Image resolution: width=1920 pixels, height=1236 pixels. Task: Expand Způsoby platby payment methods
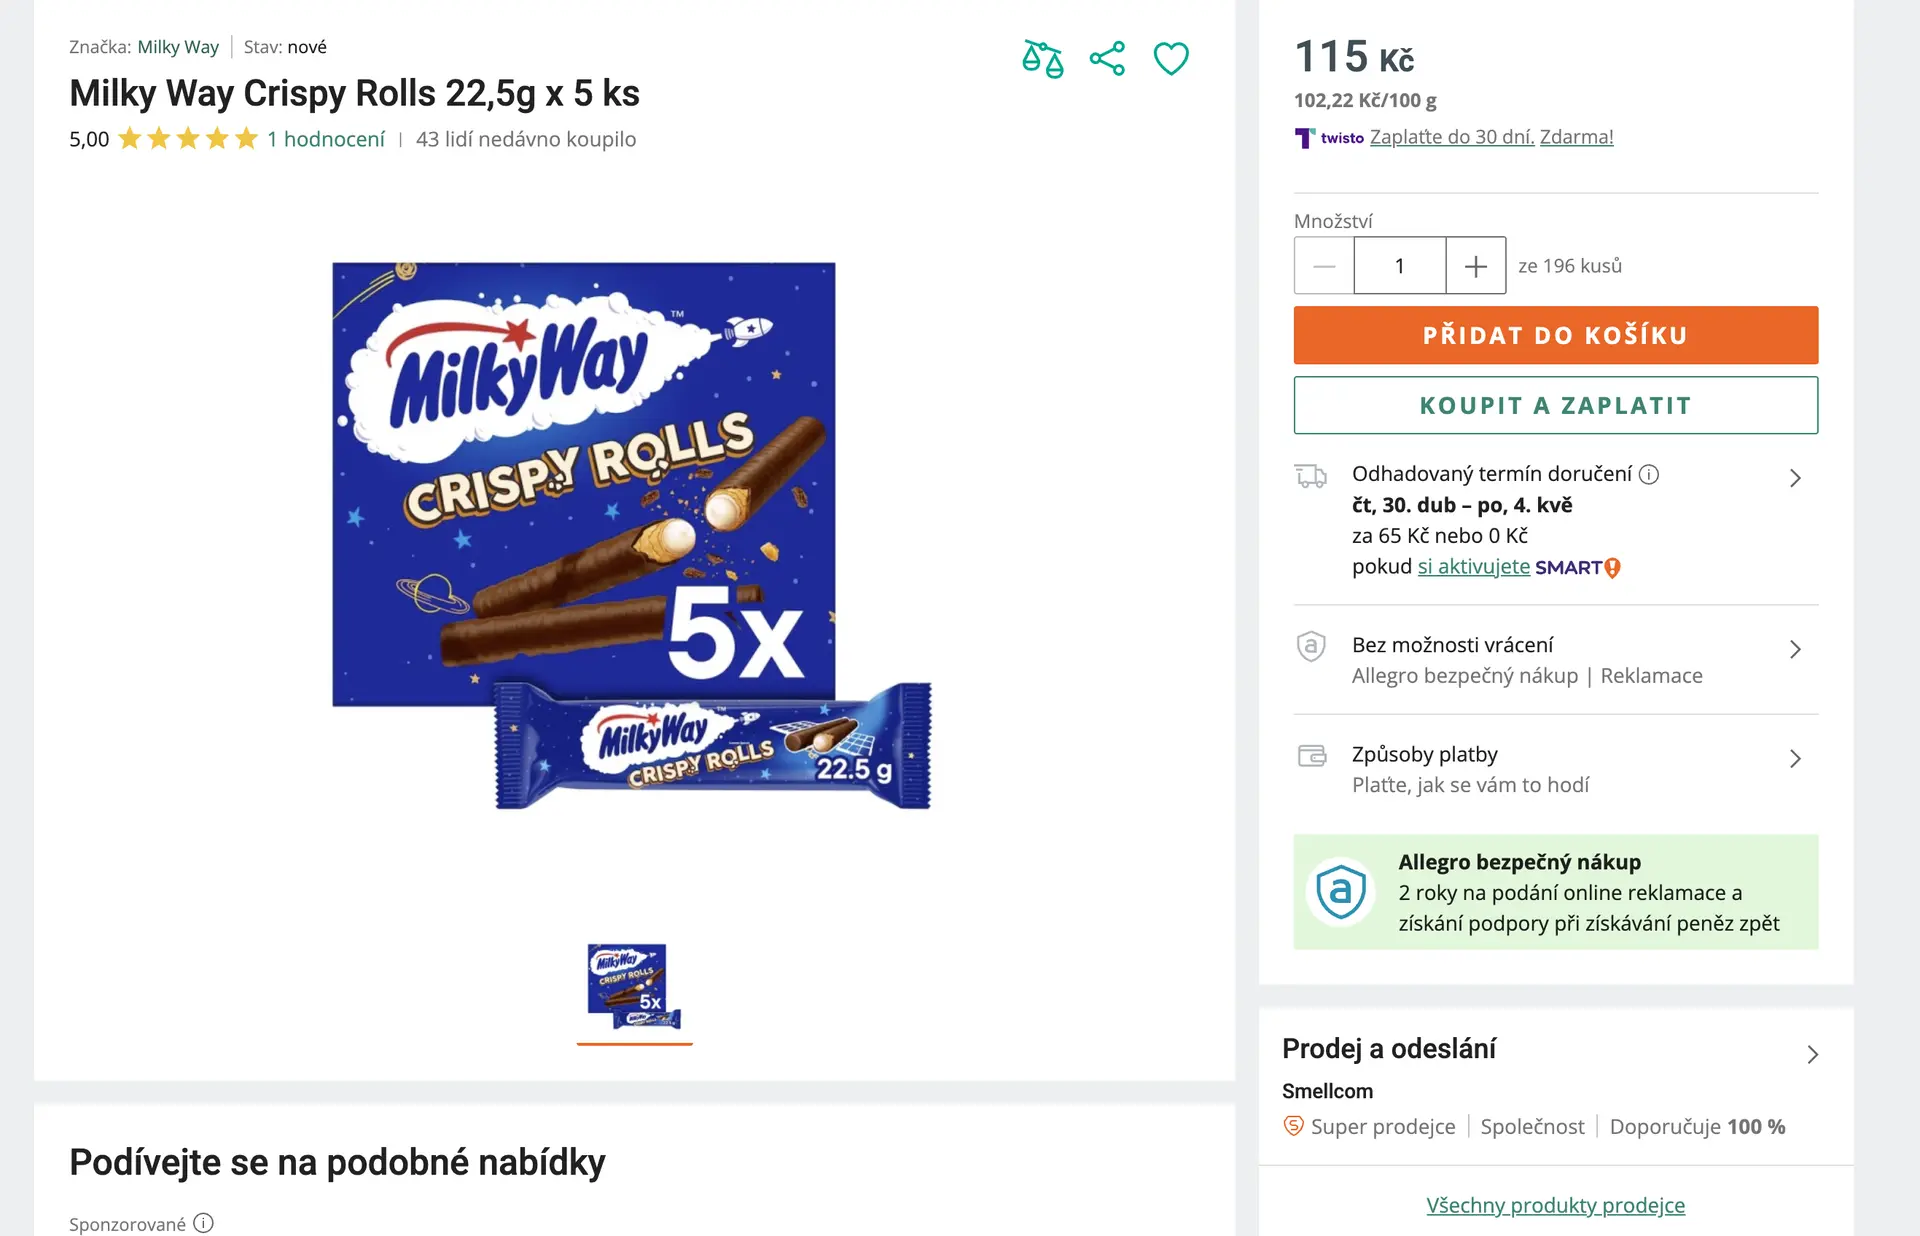tap(1795, 759)
